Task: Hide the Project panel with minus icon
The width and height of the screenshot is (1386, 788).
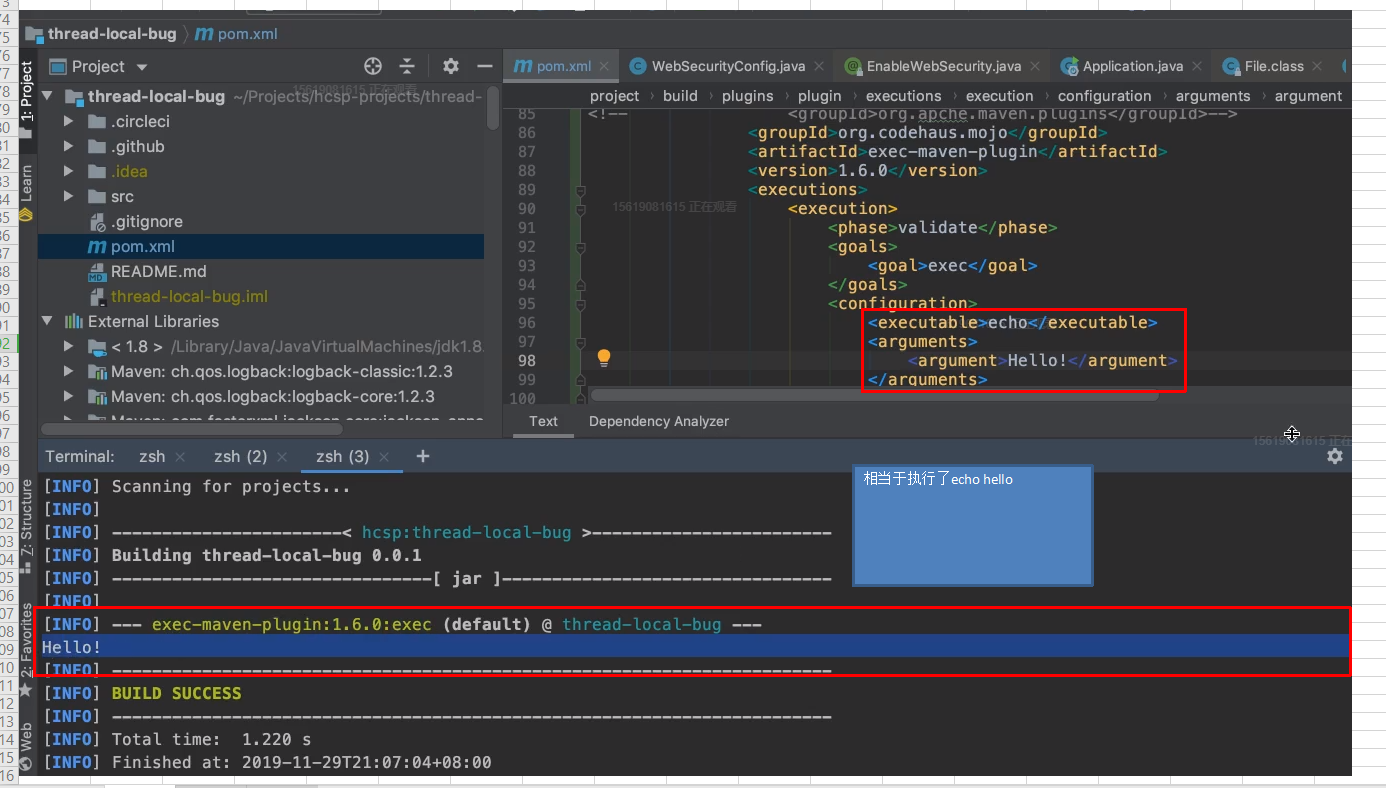Action: pos(485,66)
